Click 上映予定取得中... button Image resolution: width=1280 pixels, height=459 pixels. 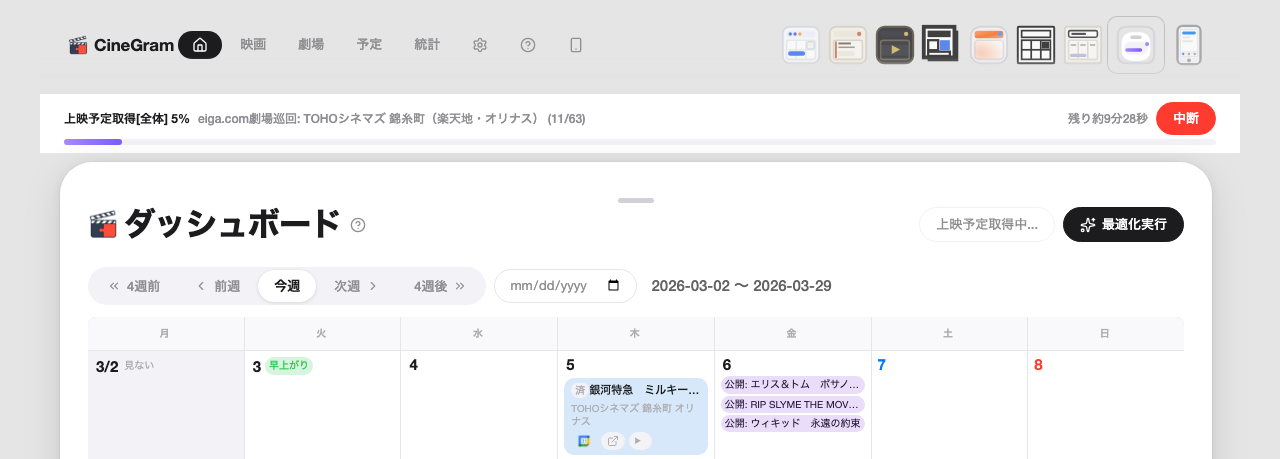coord(987,225)
